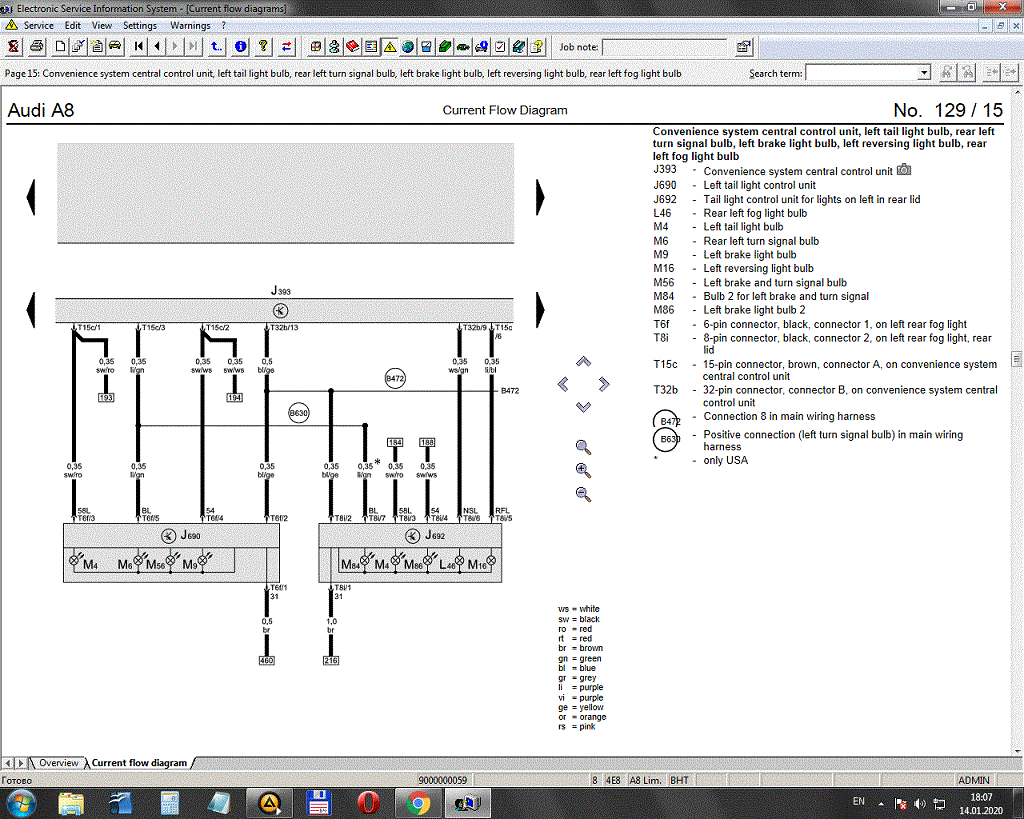Viewport: 1024px width, 819px height.
Task: Click the button next to Job note field
Action: (x=744, y=47)
